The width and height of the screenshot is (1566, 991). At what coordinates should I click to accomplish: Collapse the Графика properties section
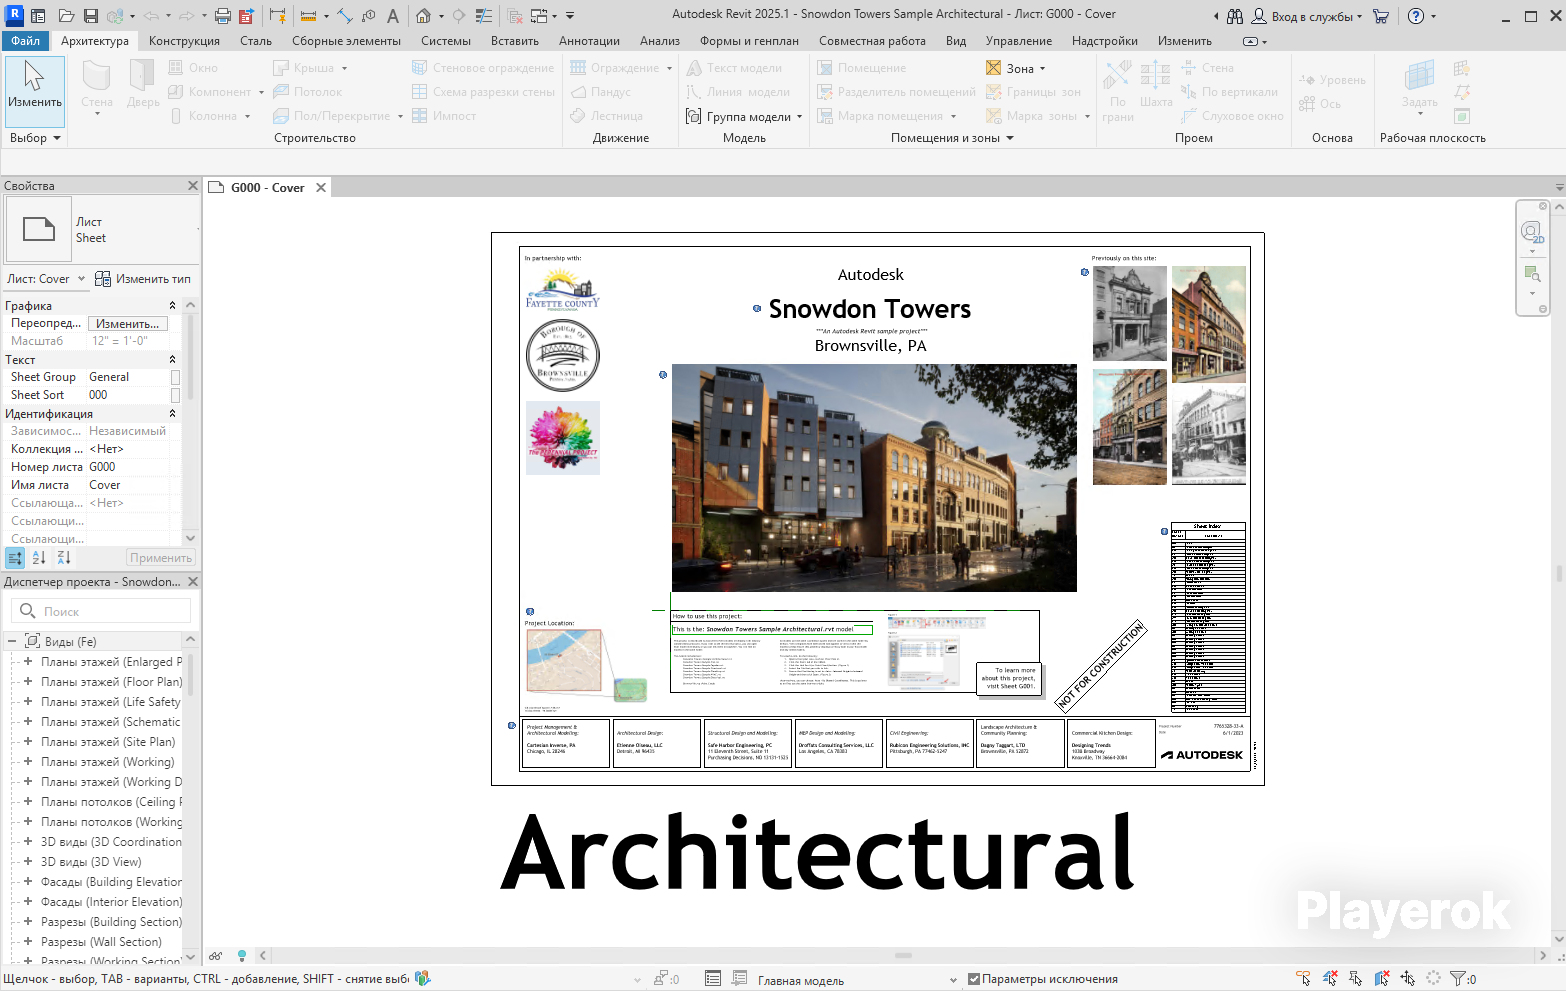click(172, 306)
